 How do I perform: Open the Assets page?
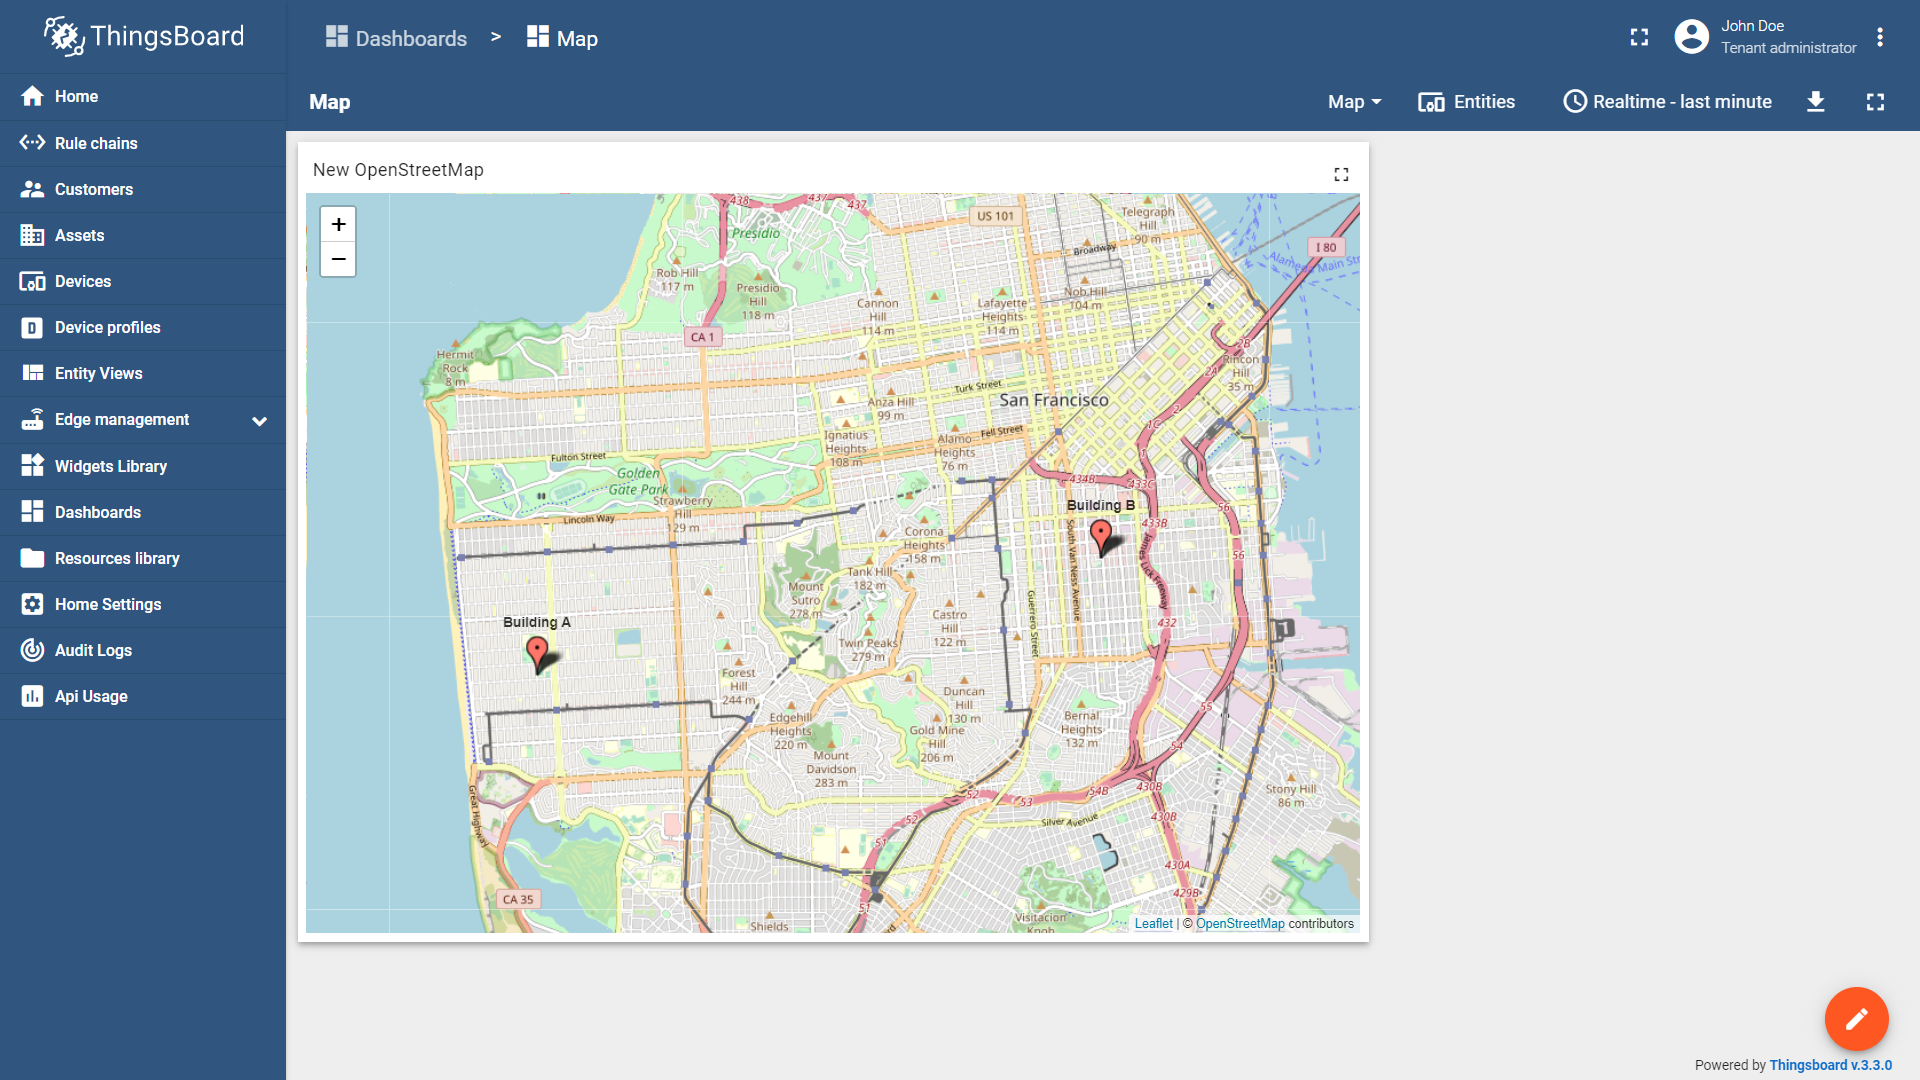pyautogui.click(x=143, y=235)
